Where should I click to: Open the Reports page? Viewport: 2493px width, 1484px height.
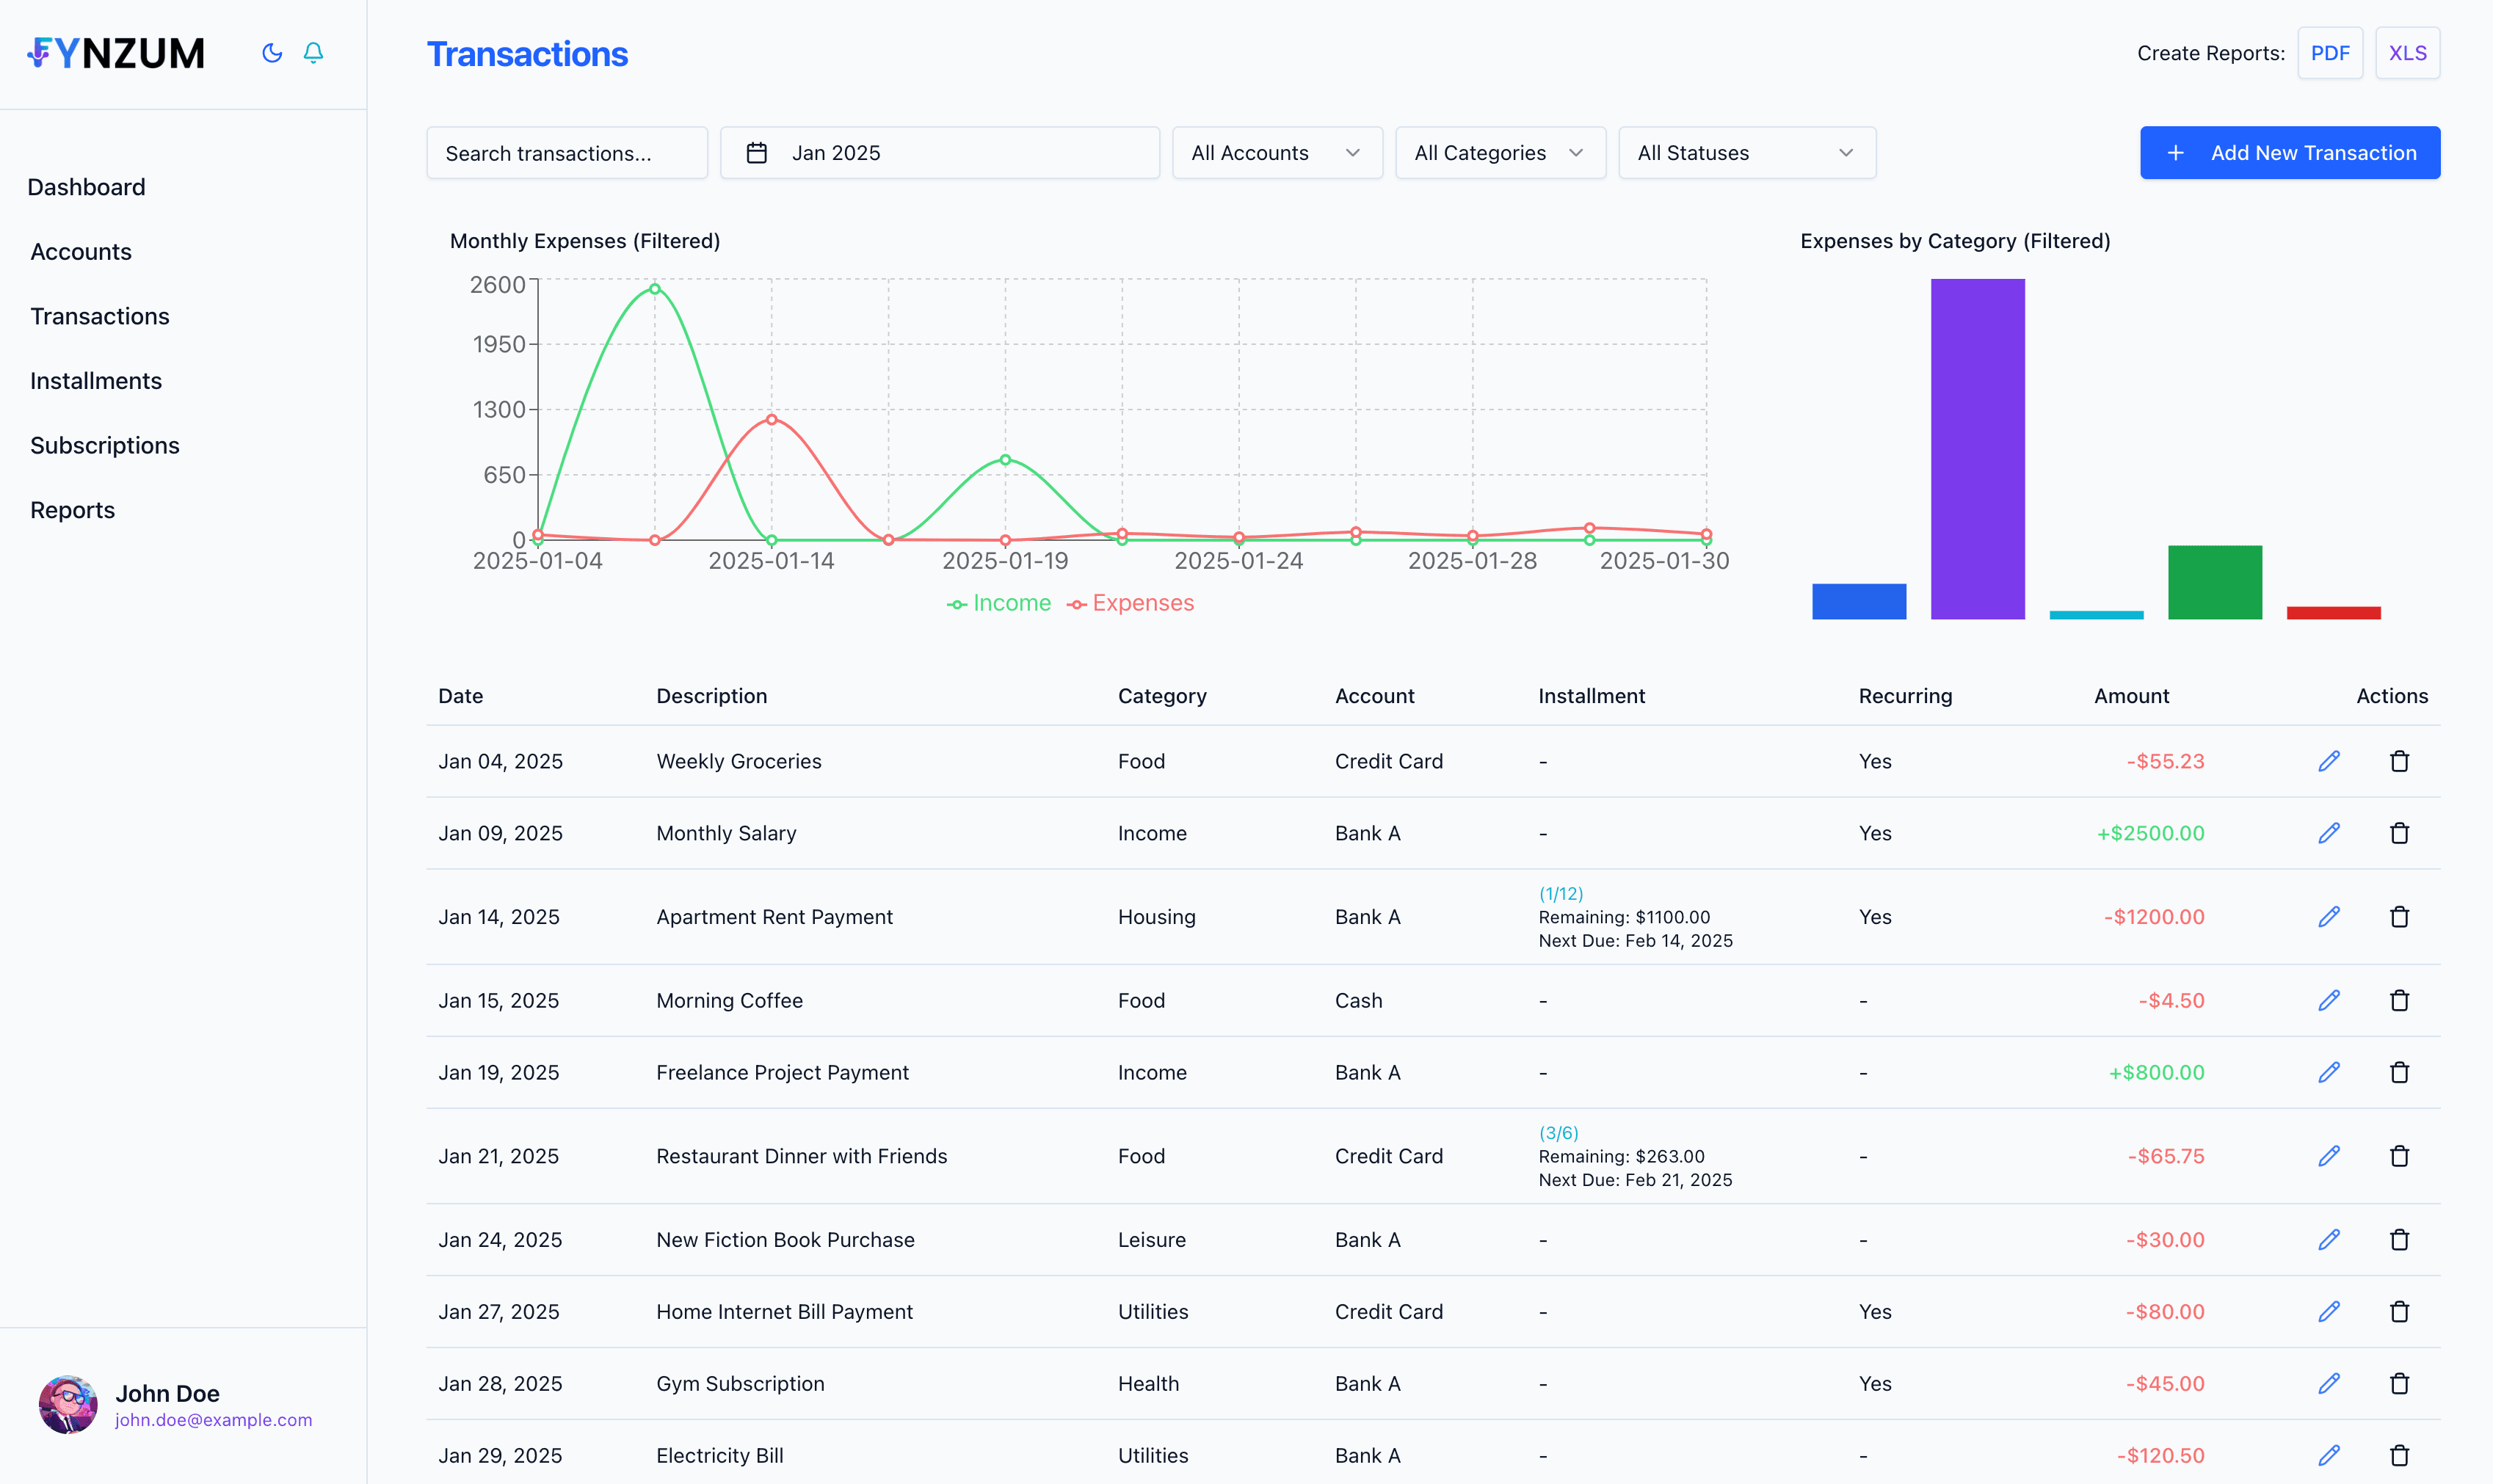72,509
